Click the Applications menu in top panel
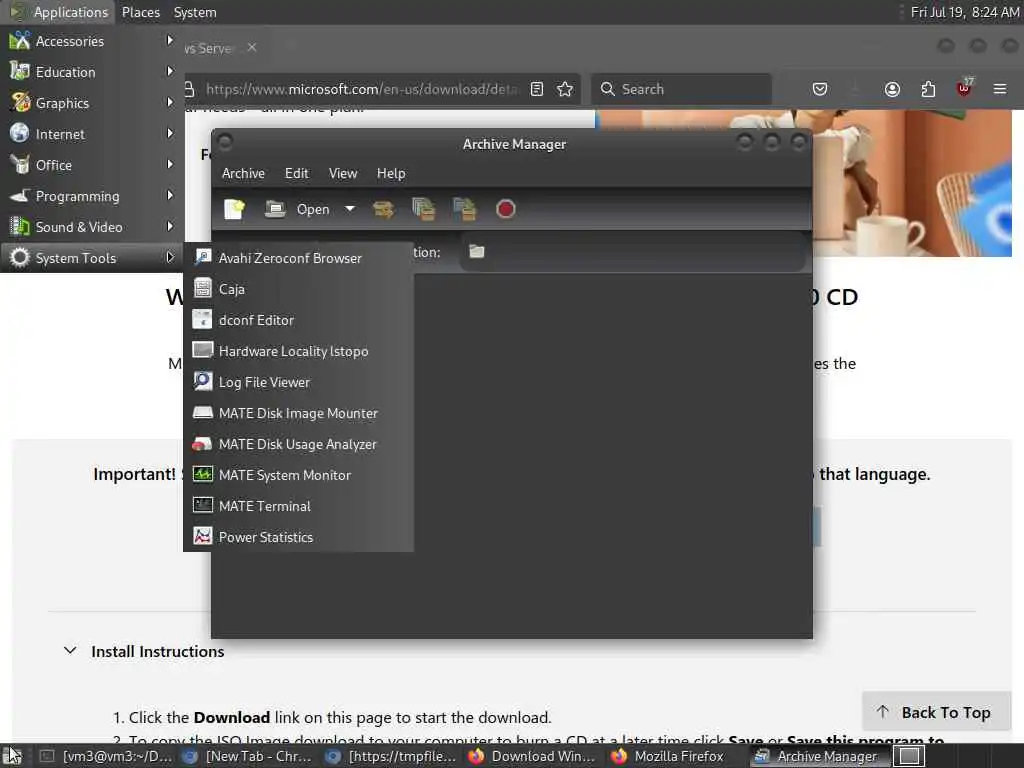1024x768 pixels. click(x=58, y=12)
